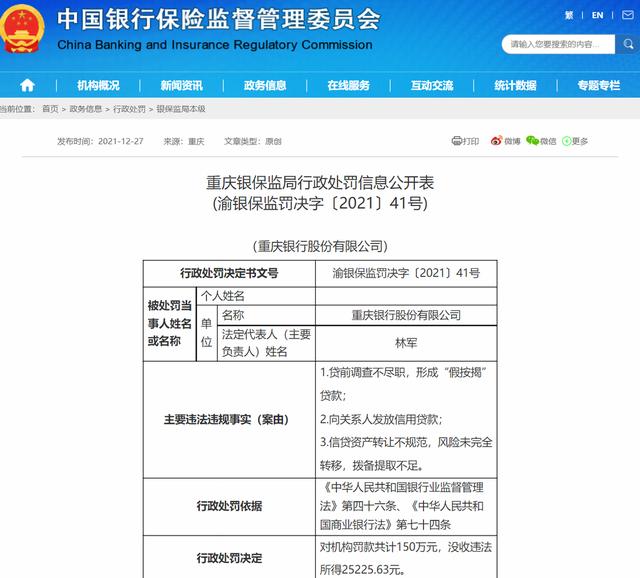Share via the WeChat icon

[532, 141]
